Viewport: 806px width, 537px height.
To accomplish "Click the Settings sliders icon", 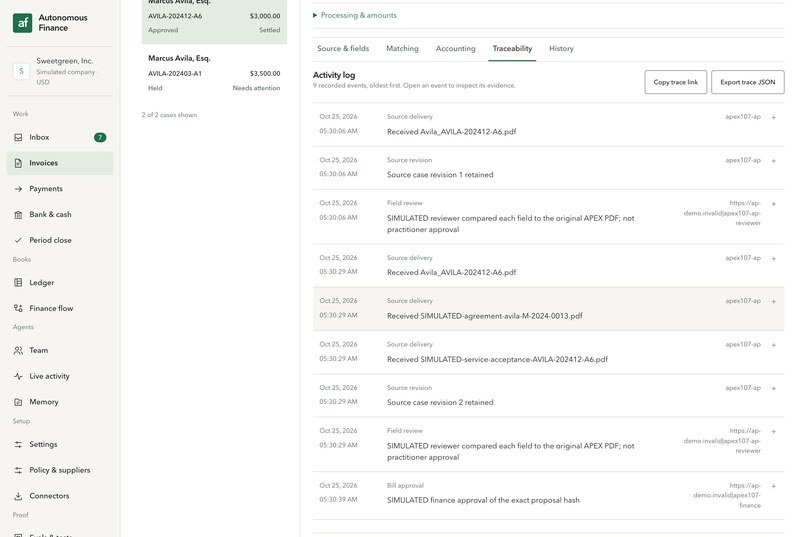I will [x=18, y=445].
